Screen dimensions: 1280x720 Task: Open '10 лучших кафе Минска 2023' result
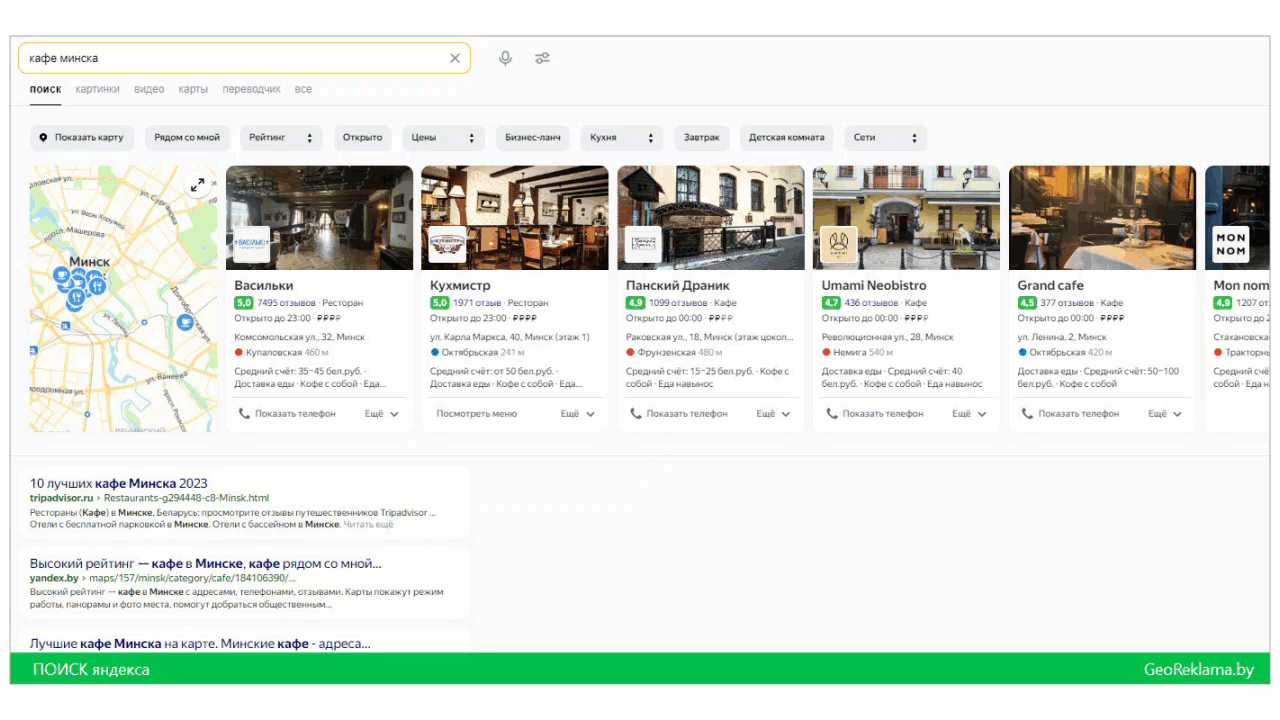119,484
